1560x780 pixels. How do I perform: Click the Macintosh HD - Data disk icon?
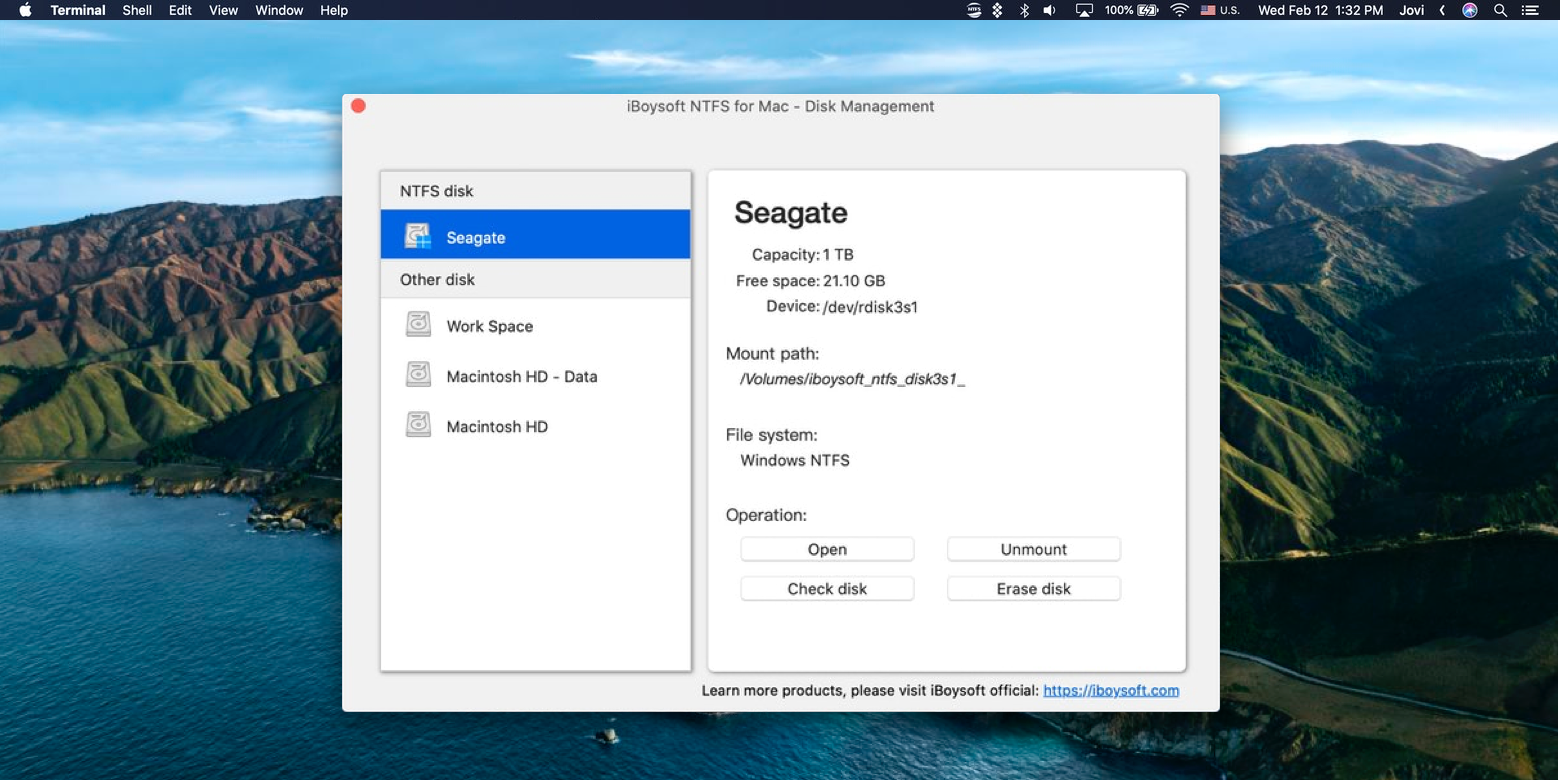point(418,374)
